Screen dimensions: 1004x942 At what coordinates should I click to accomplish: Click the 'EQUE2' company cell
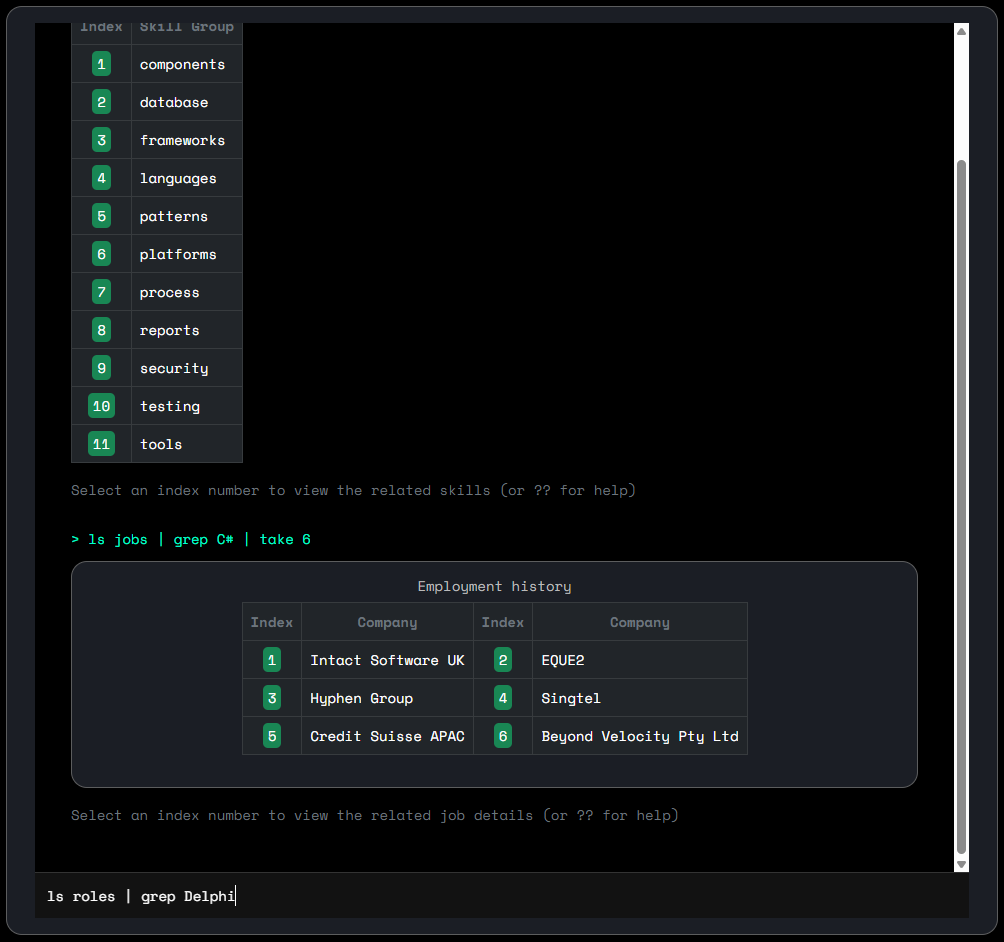tap(640, 660)
